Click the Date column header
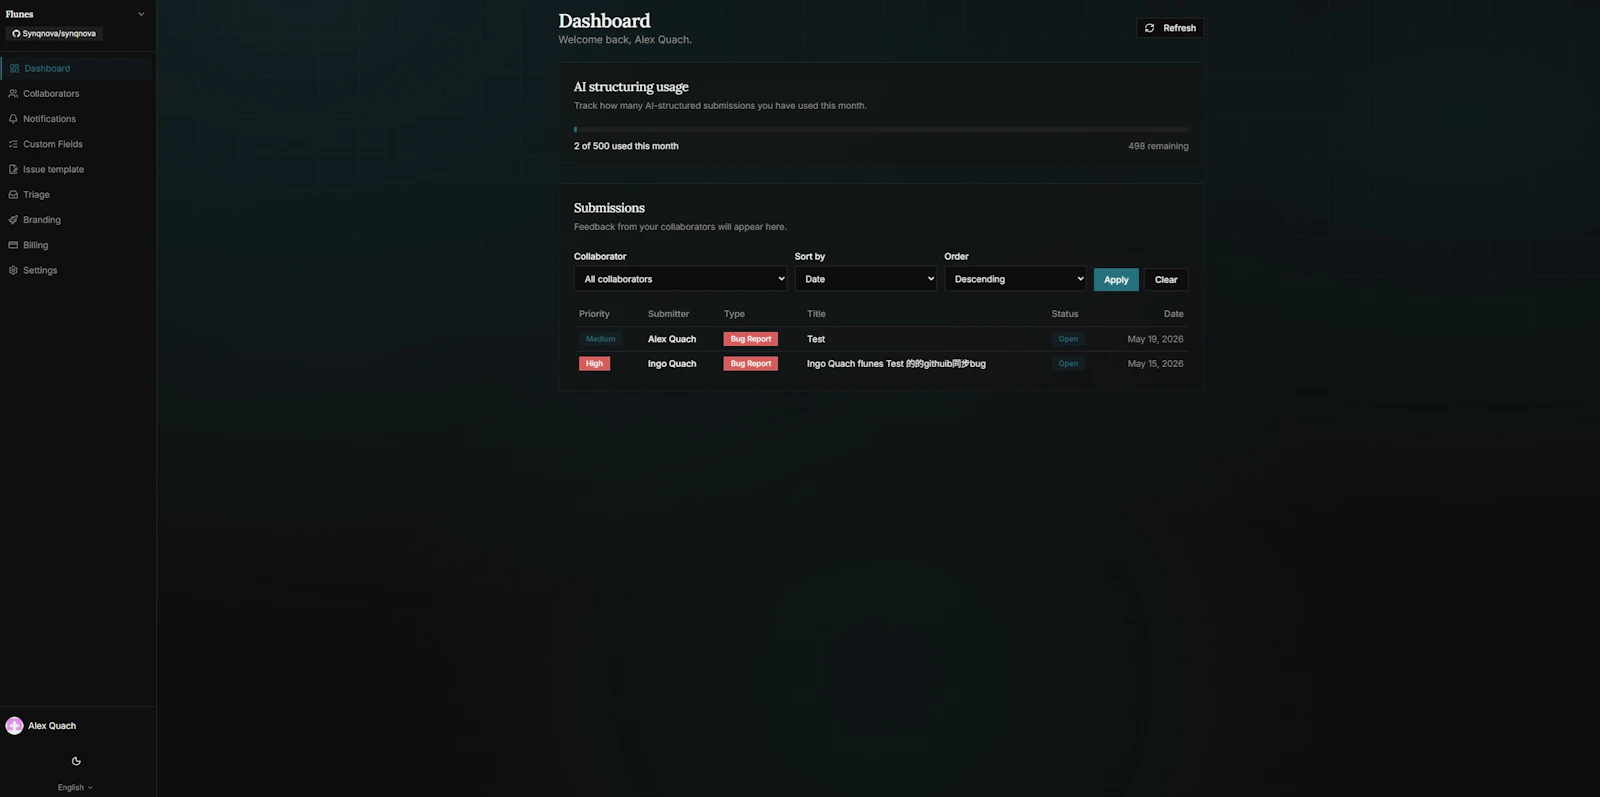The height and width of the screenshot is (797, 1600). click(1174, 314)
